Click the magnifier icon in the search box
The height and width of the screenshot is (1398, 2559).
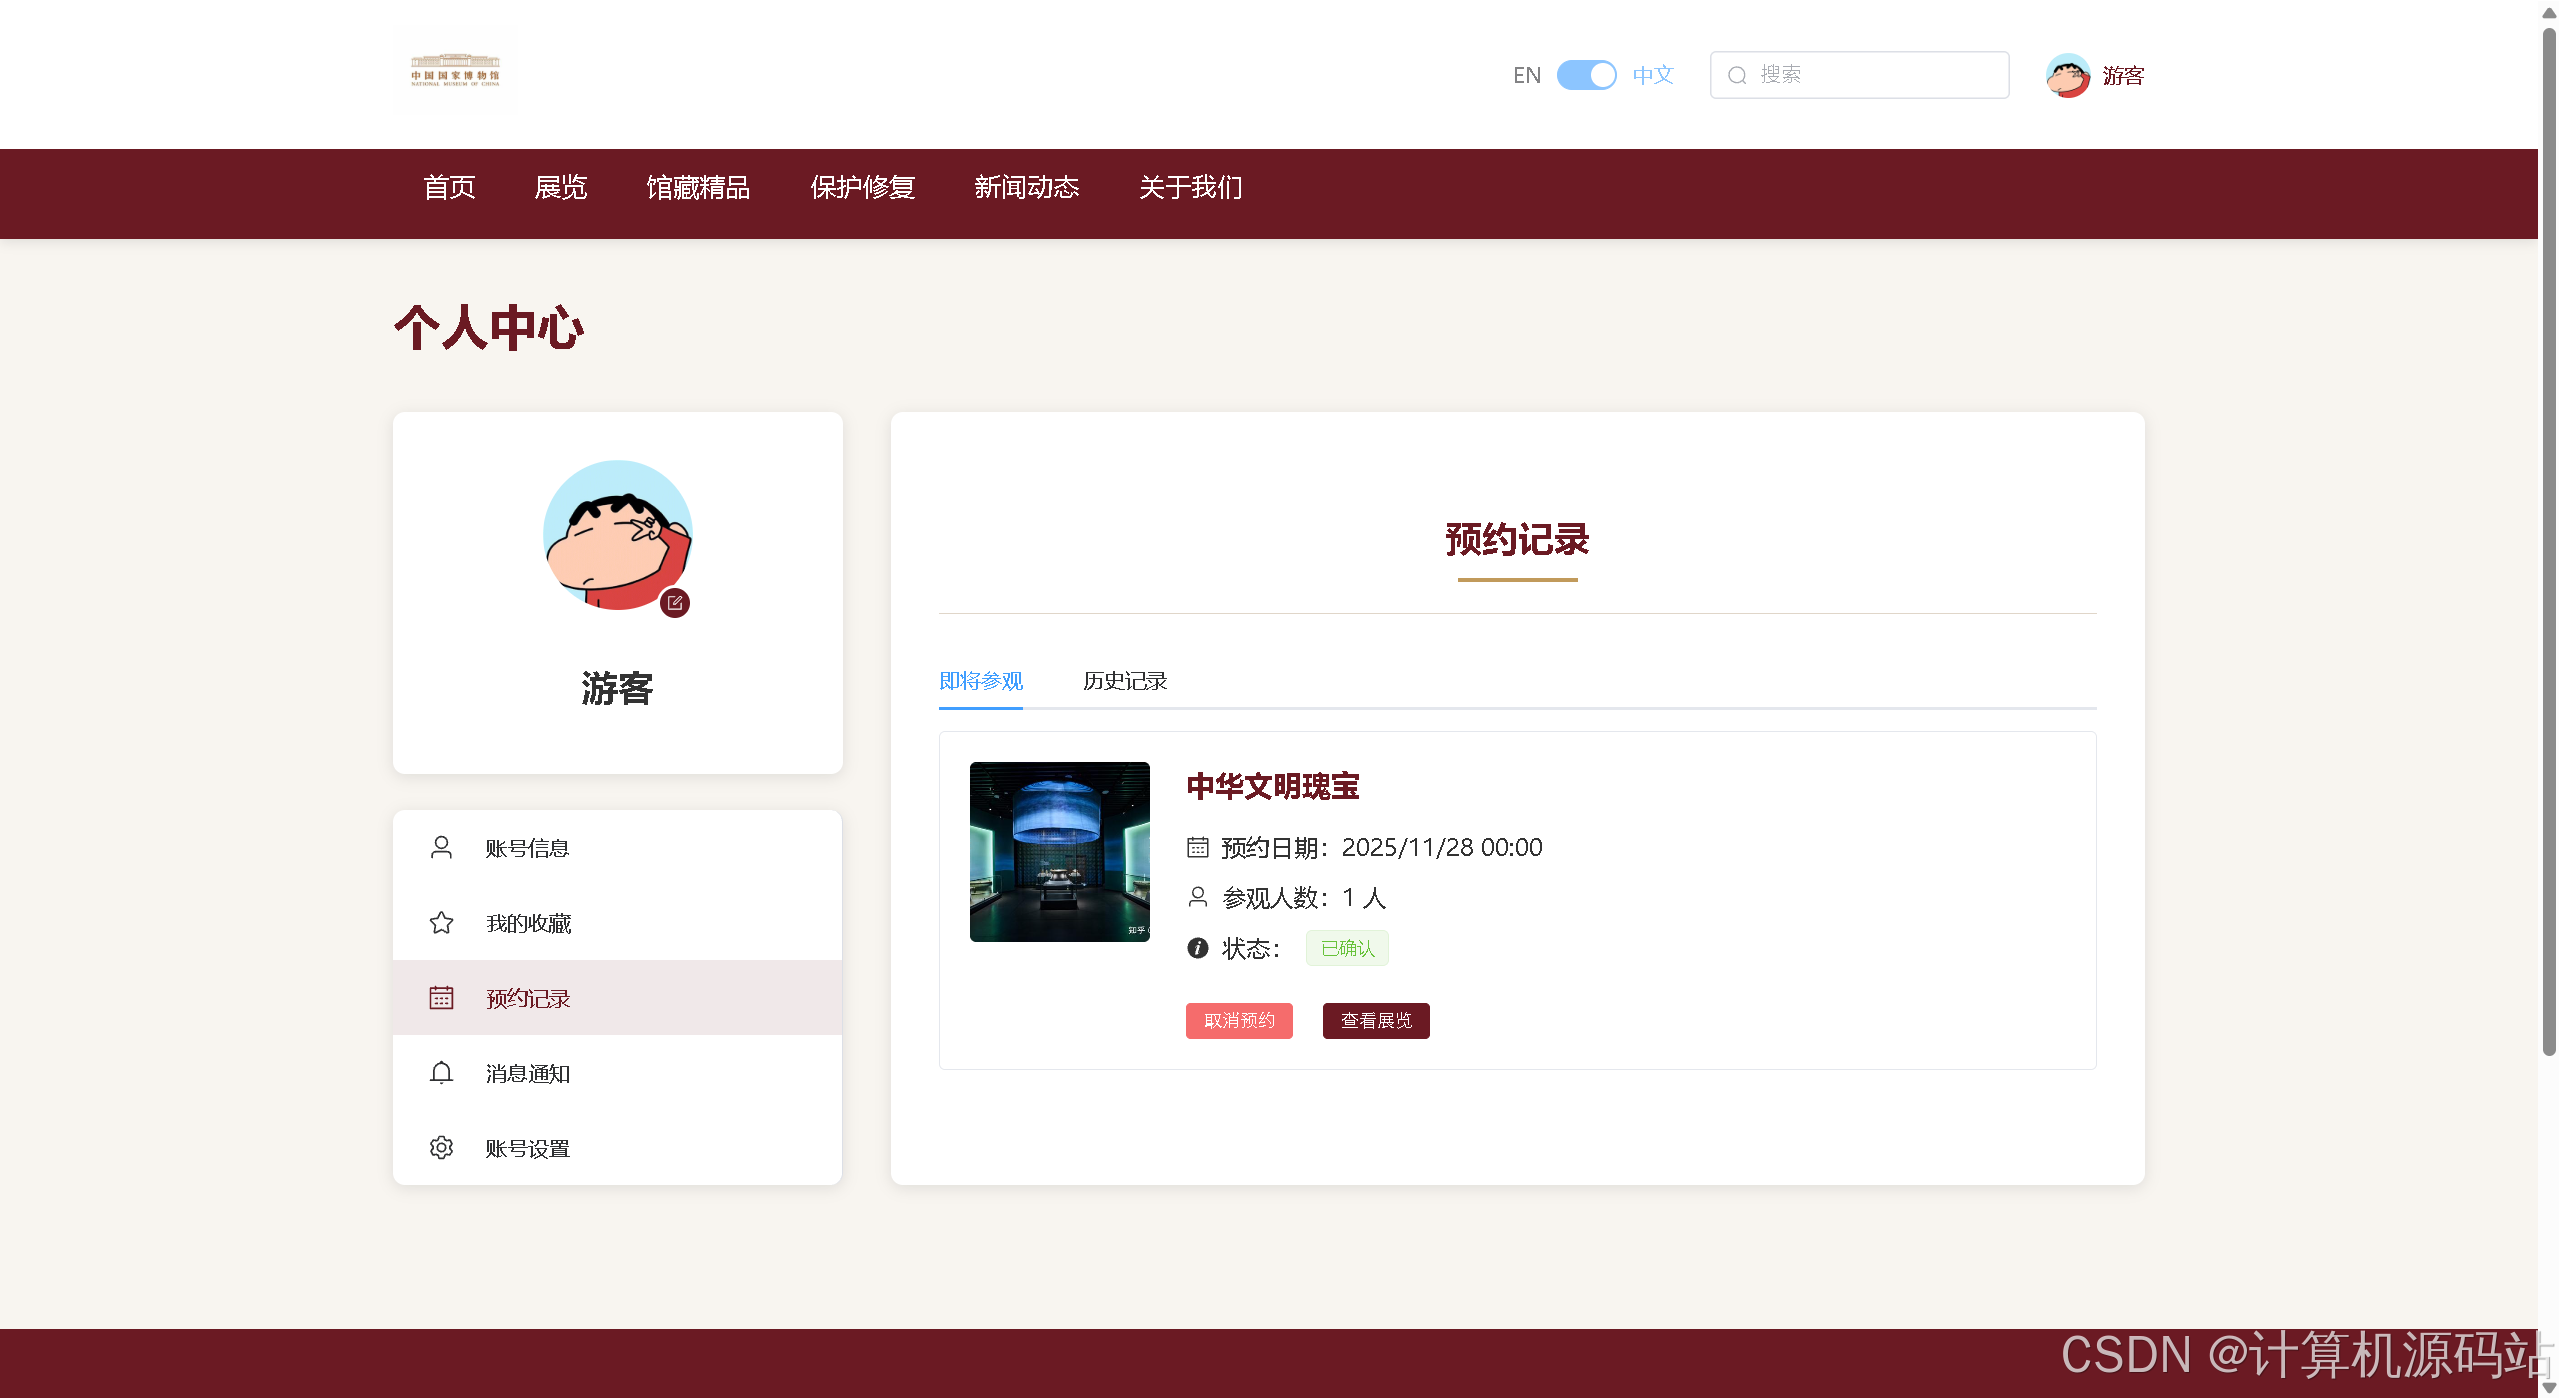coord(1737,75)
